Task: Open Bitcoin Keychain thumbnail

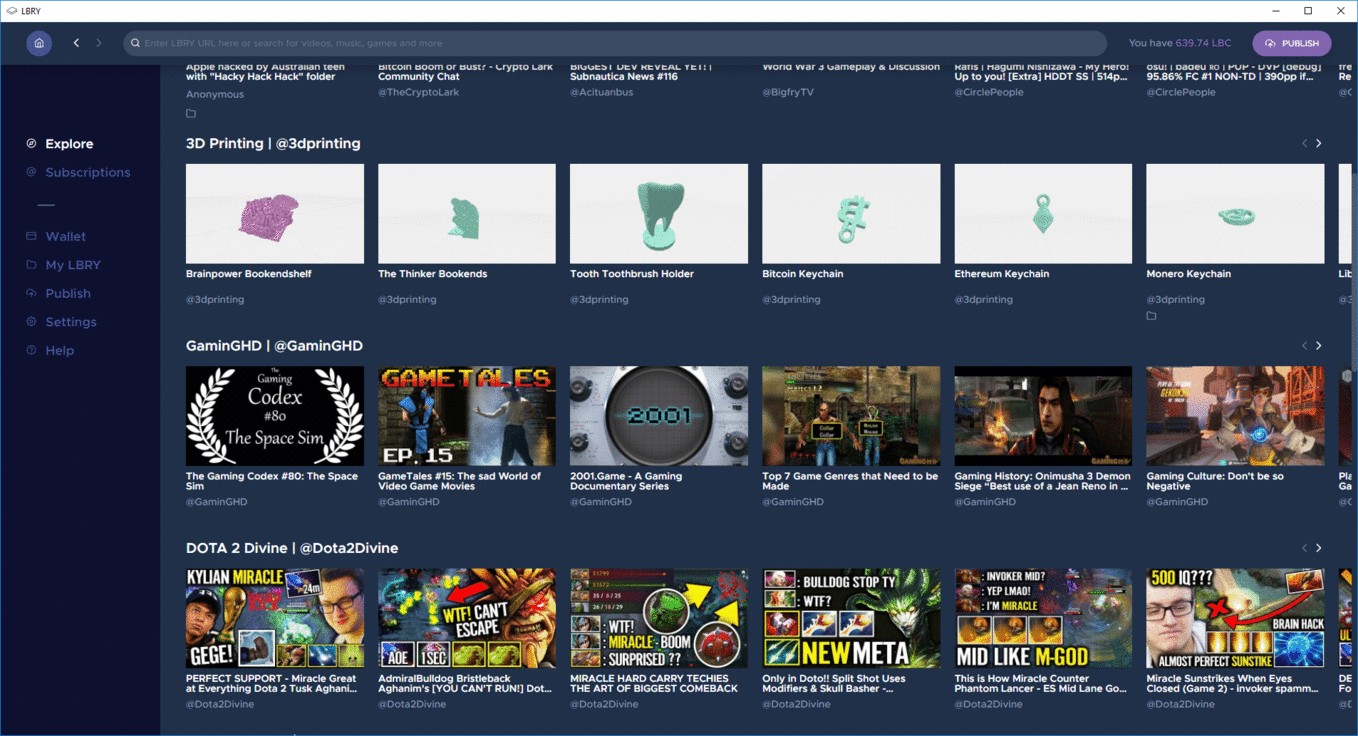Action: 851,214
